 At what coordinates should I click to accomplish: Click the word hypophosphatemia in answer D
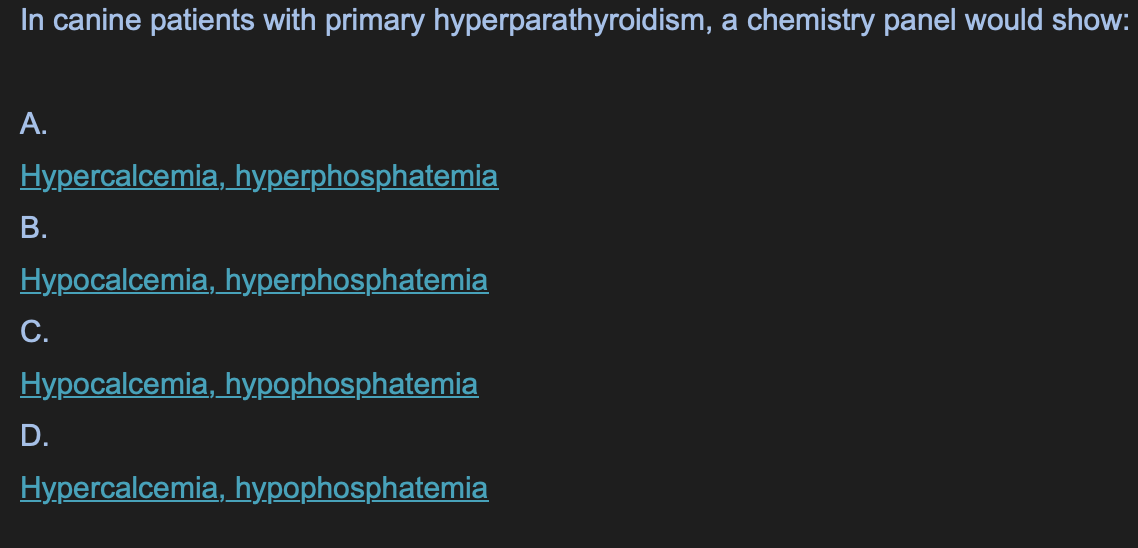pyautogui.click(x=361, y=488)
